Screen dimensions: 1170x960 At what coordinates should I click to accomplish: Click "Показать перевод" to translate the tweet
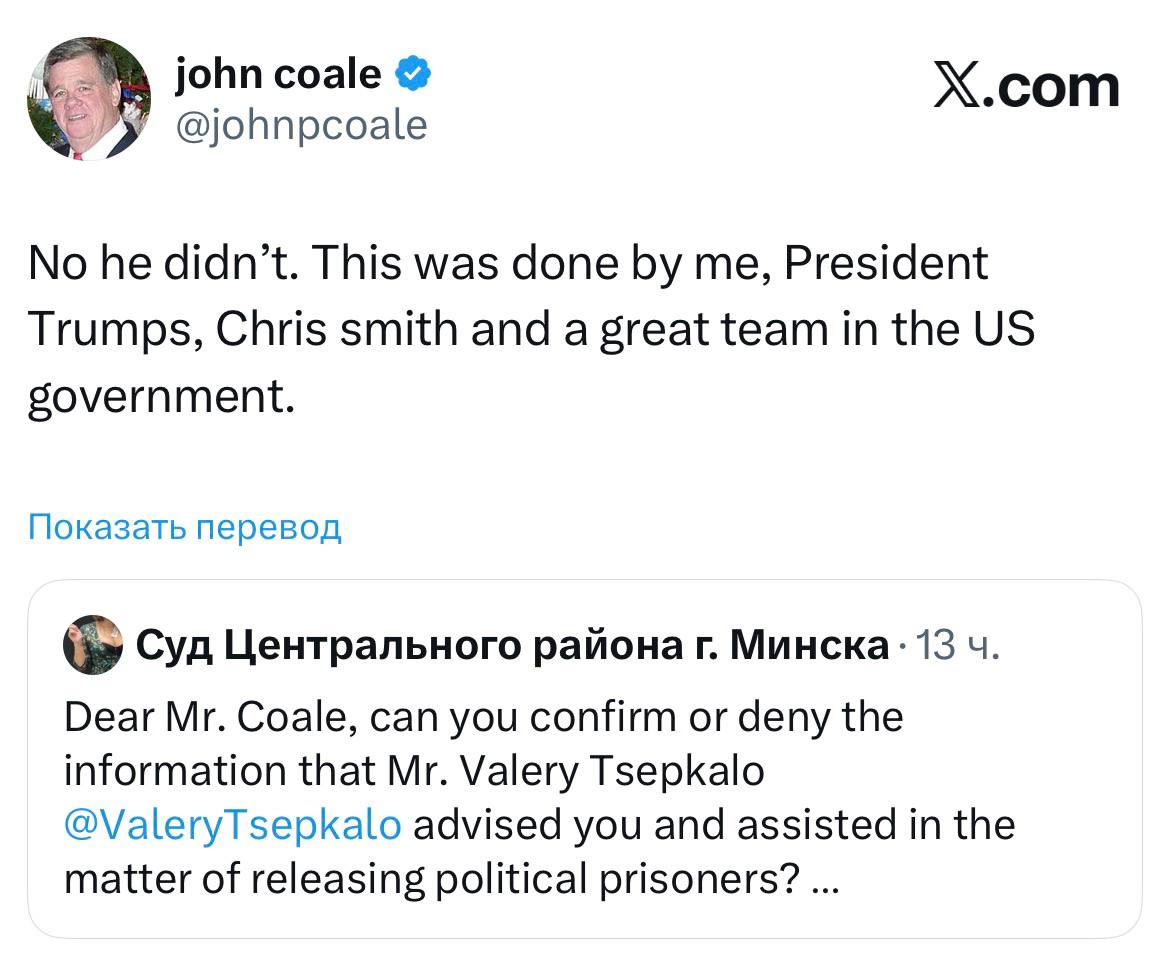185,526
